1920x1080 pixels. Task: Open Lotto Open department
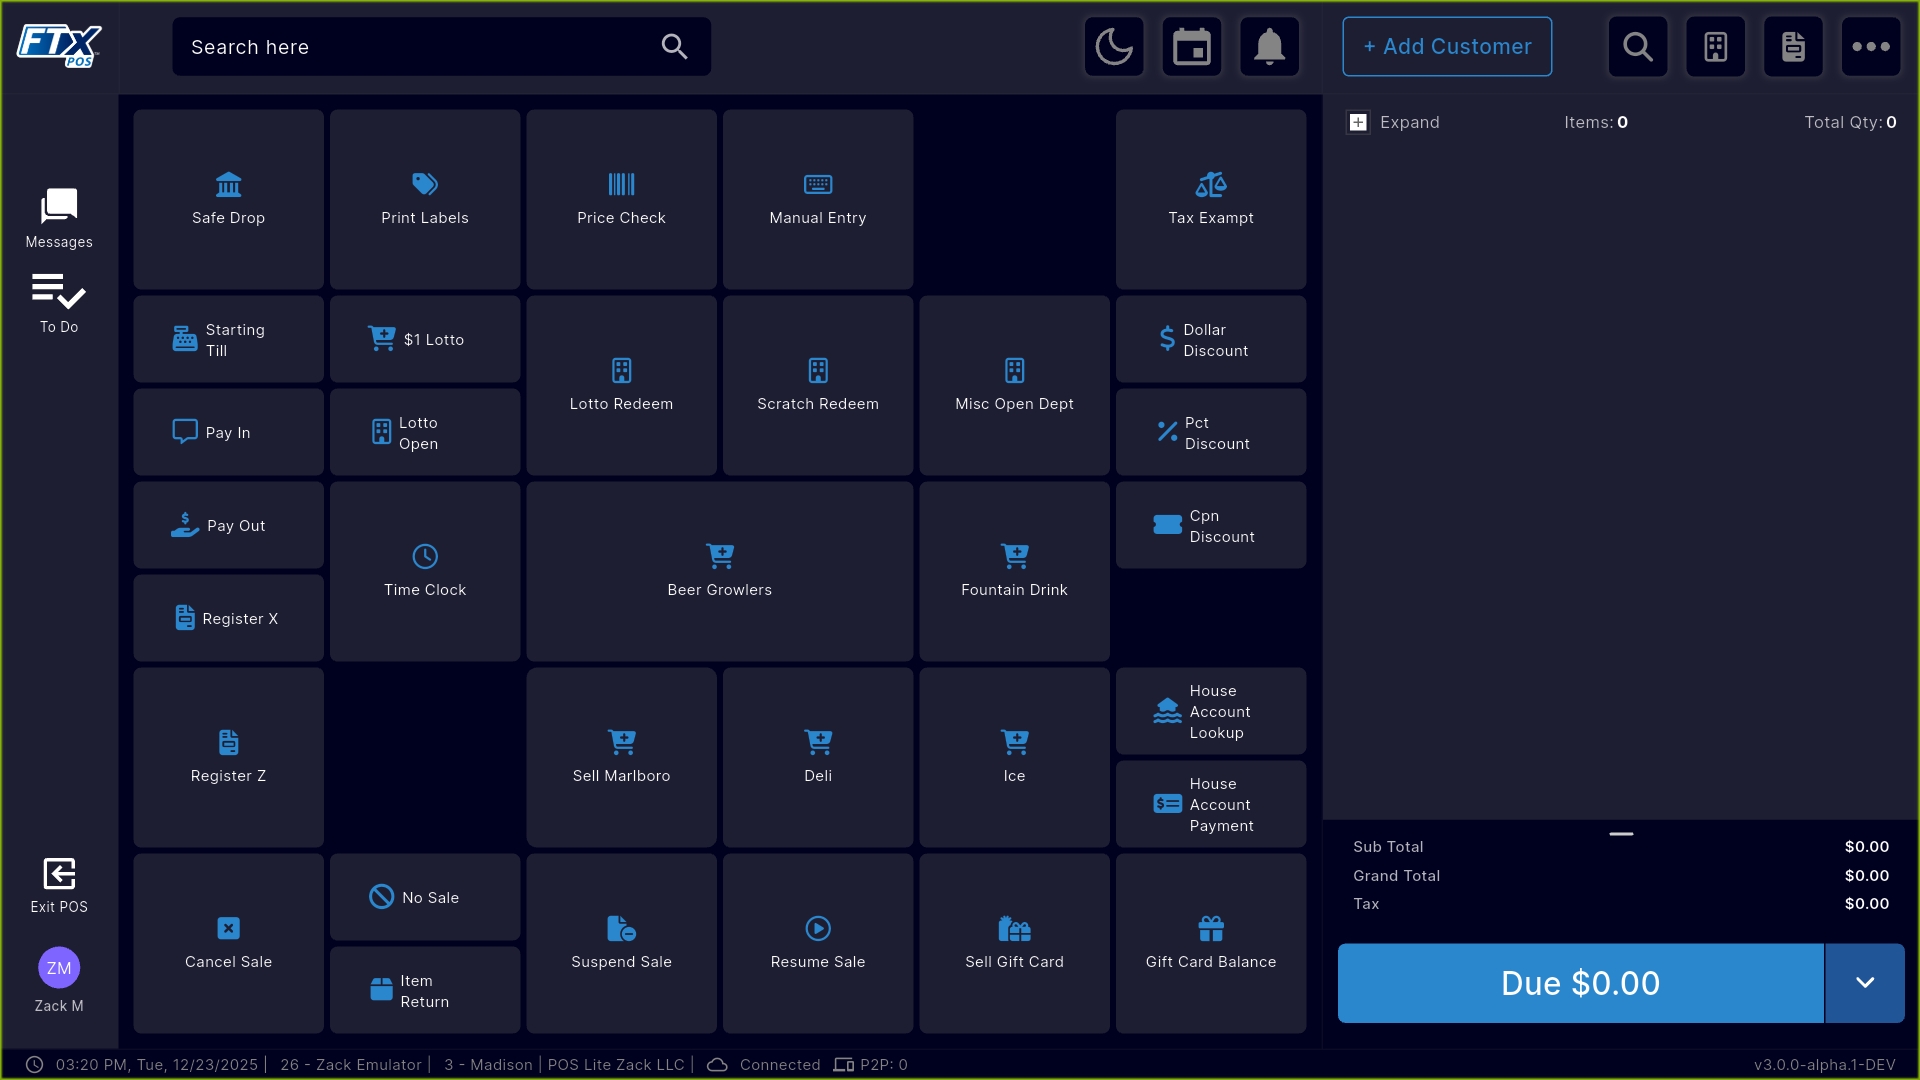(x=425, y=432)
